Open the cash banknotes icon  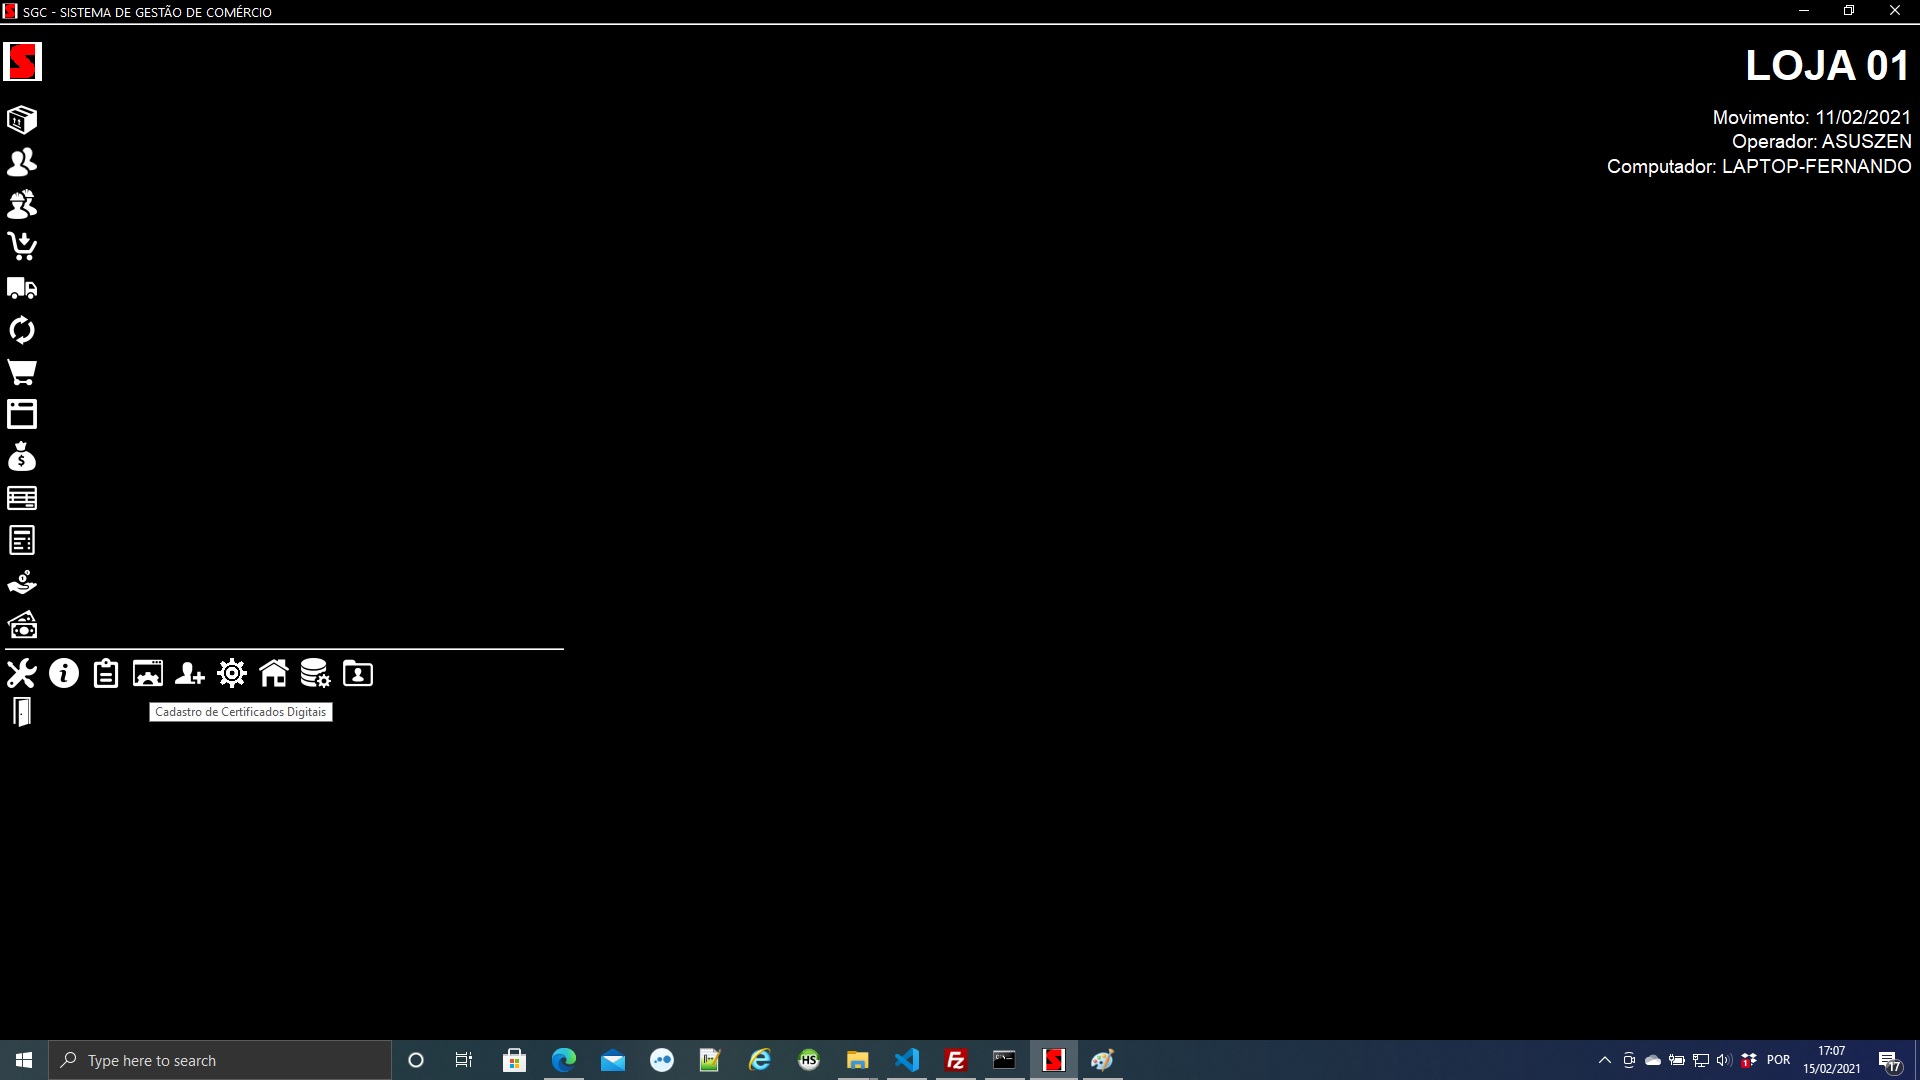(x=22, y=625)
